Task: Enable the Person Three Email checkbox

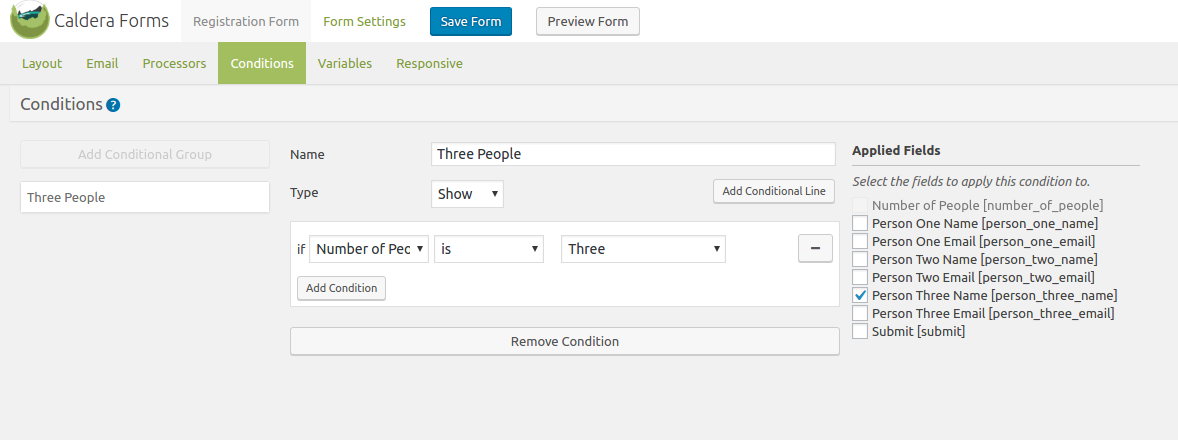Action: pyautogui.click(x=860, y=313)
